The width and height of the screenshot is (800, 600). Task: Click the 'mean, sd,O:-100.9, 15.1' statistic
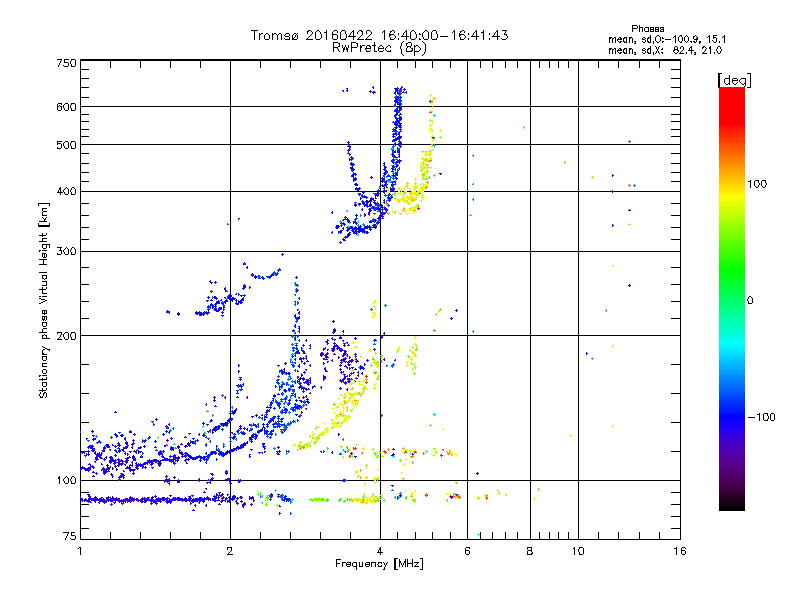(x=667, y=39)
